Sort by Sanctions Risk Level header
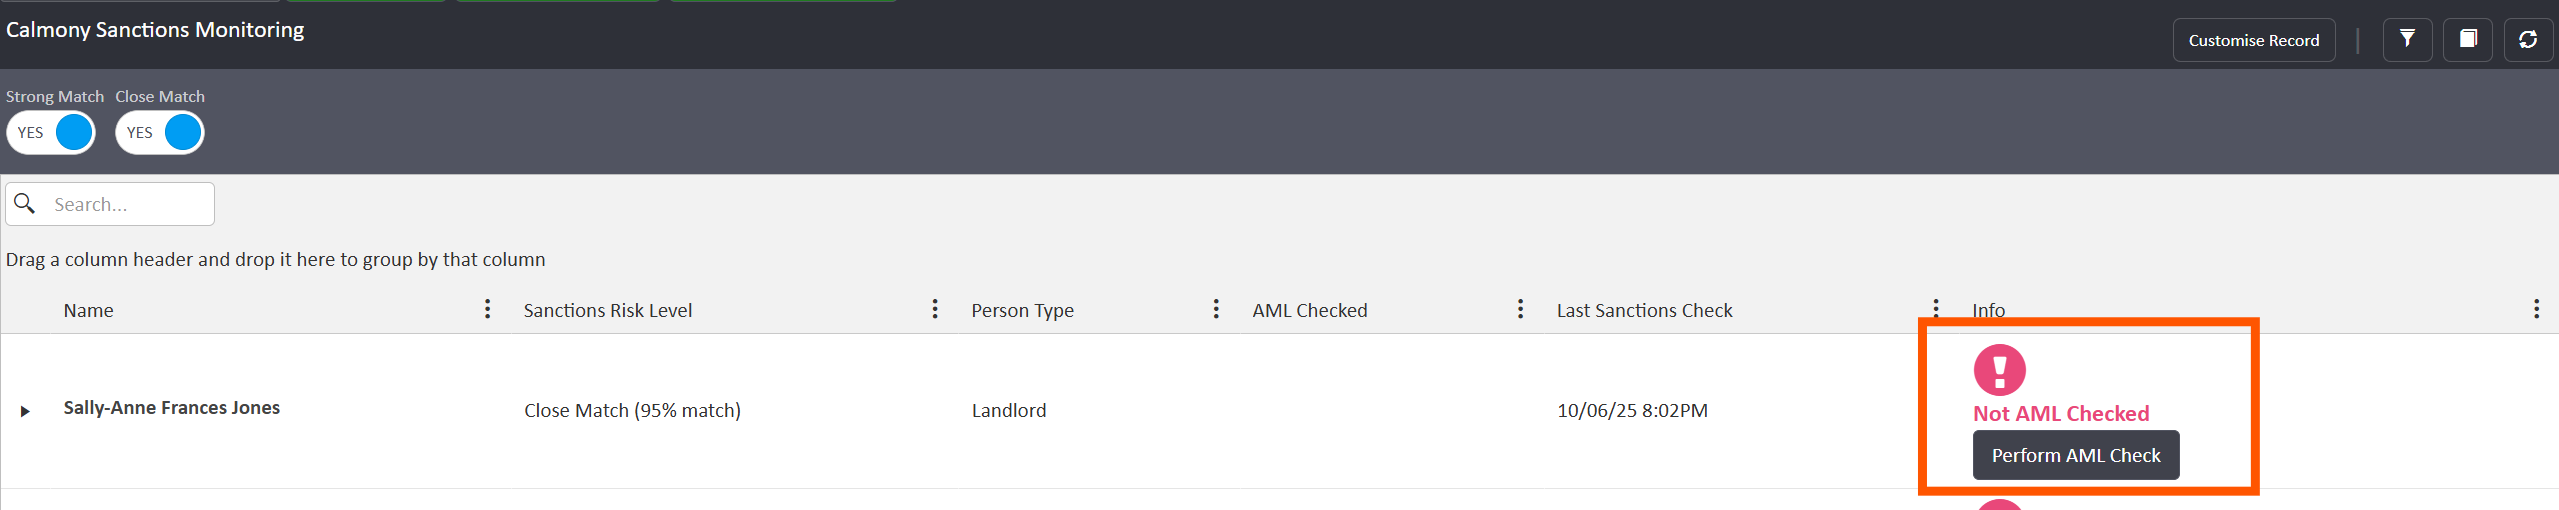 click(x=608, y=311)
